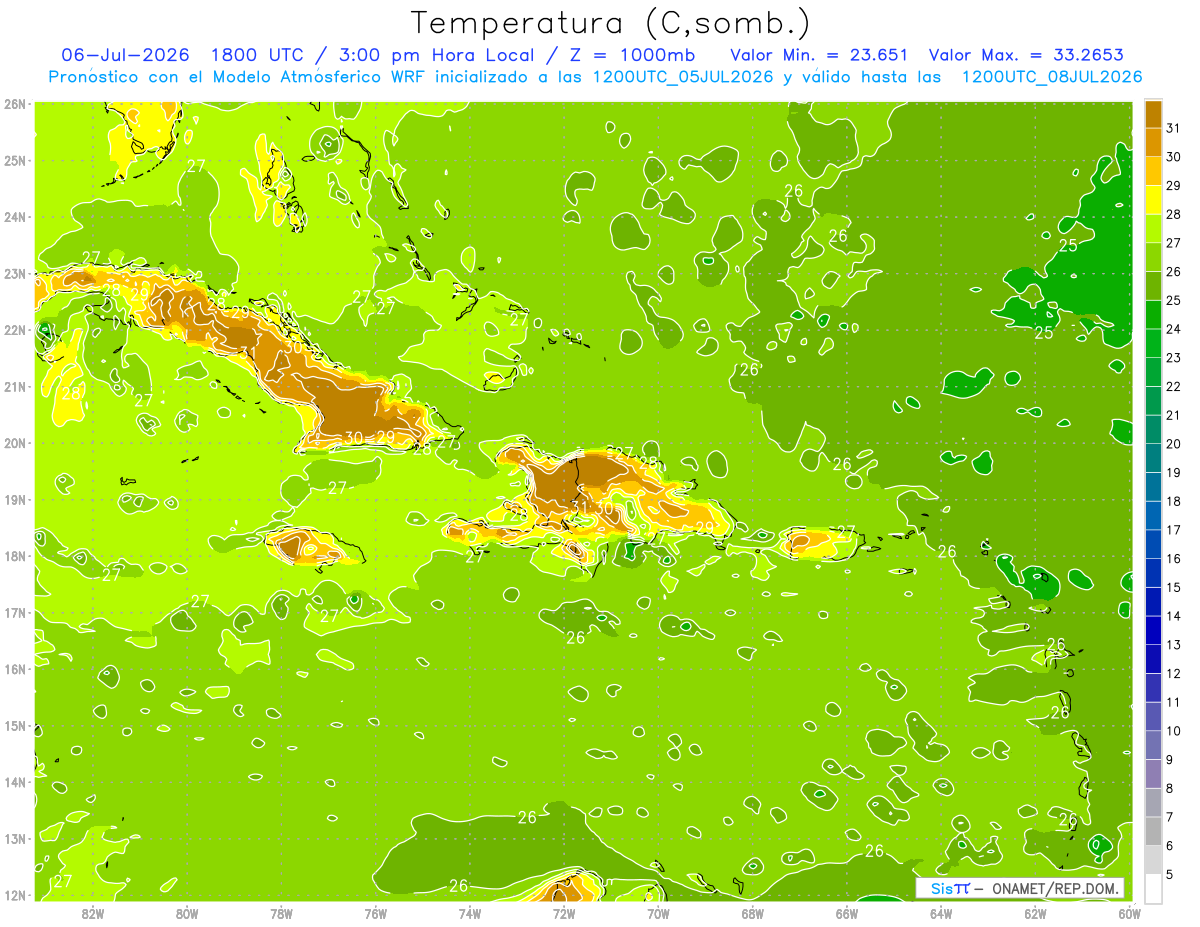Image resolution: width=1200 pixels, height=927 pixels.
Task: Click the colorbar segment between 26 and 27
Action: [1153, 257]
